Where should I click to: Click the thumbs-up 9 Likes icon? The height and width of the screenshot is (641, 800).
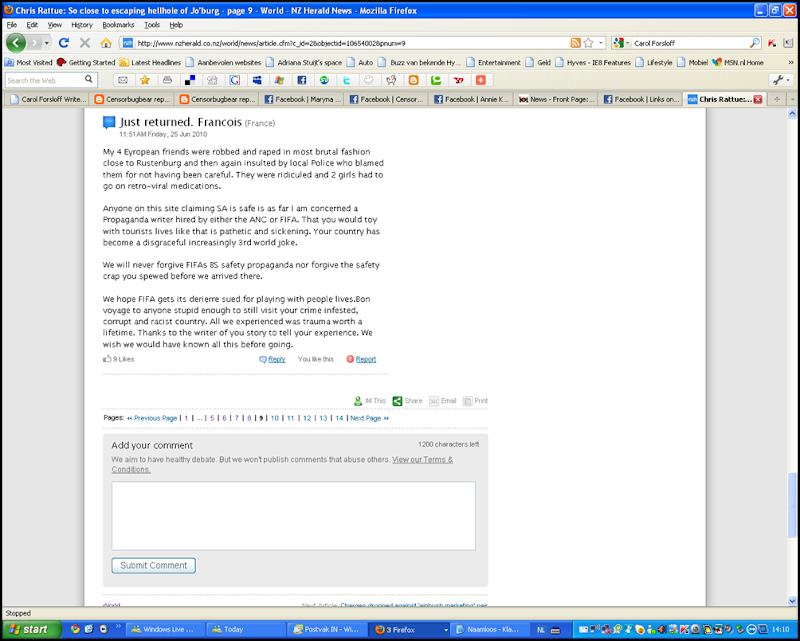point(107,359)
